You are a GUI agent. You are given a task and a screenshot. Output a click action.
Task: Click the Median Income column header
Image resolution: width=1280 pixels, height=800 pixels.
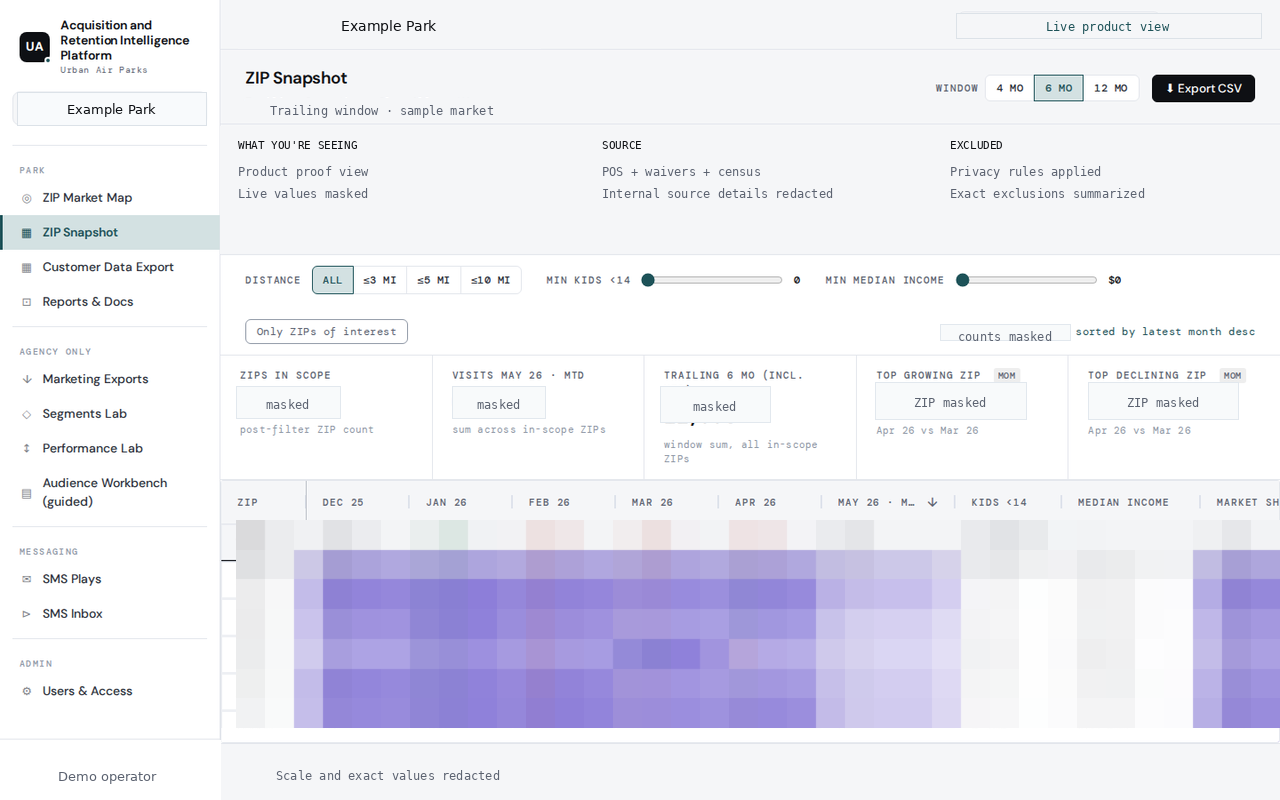click(x=1123, y=502)
